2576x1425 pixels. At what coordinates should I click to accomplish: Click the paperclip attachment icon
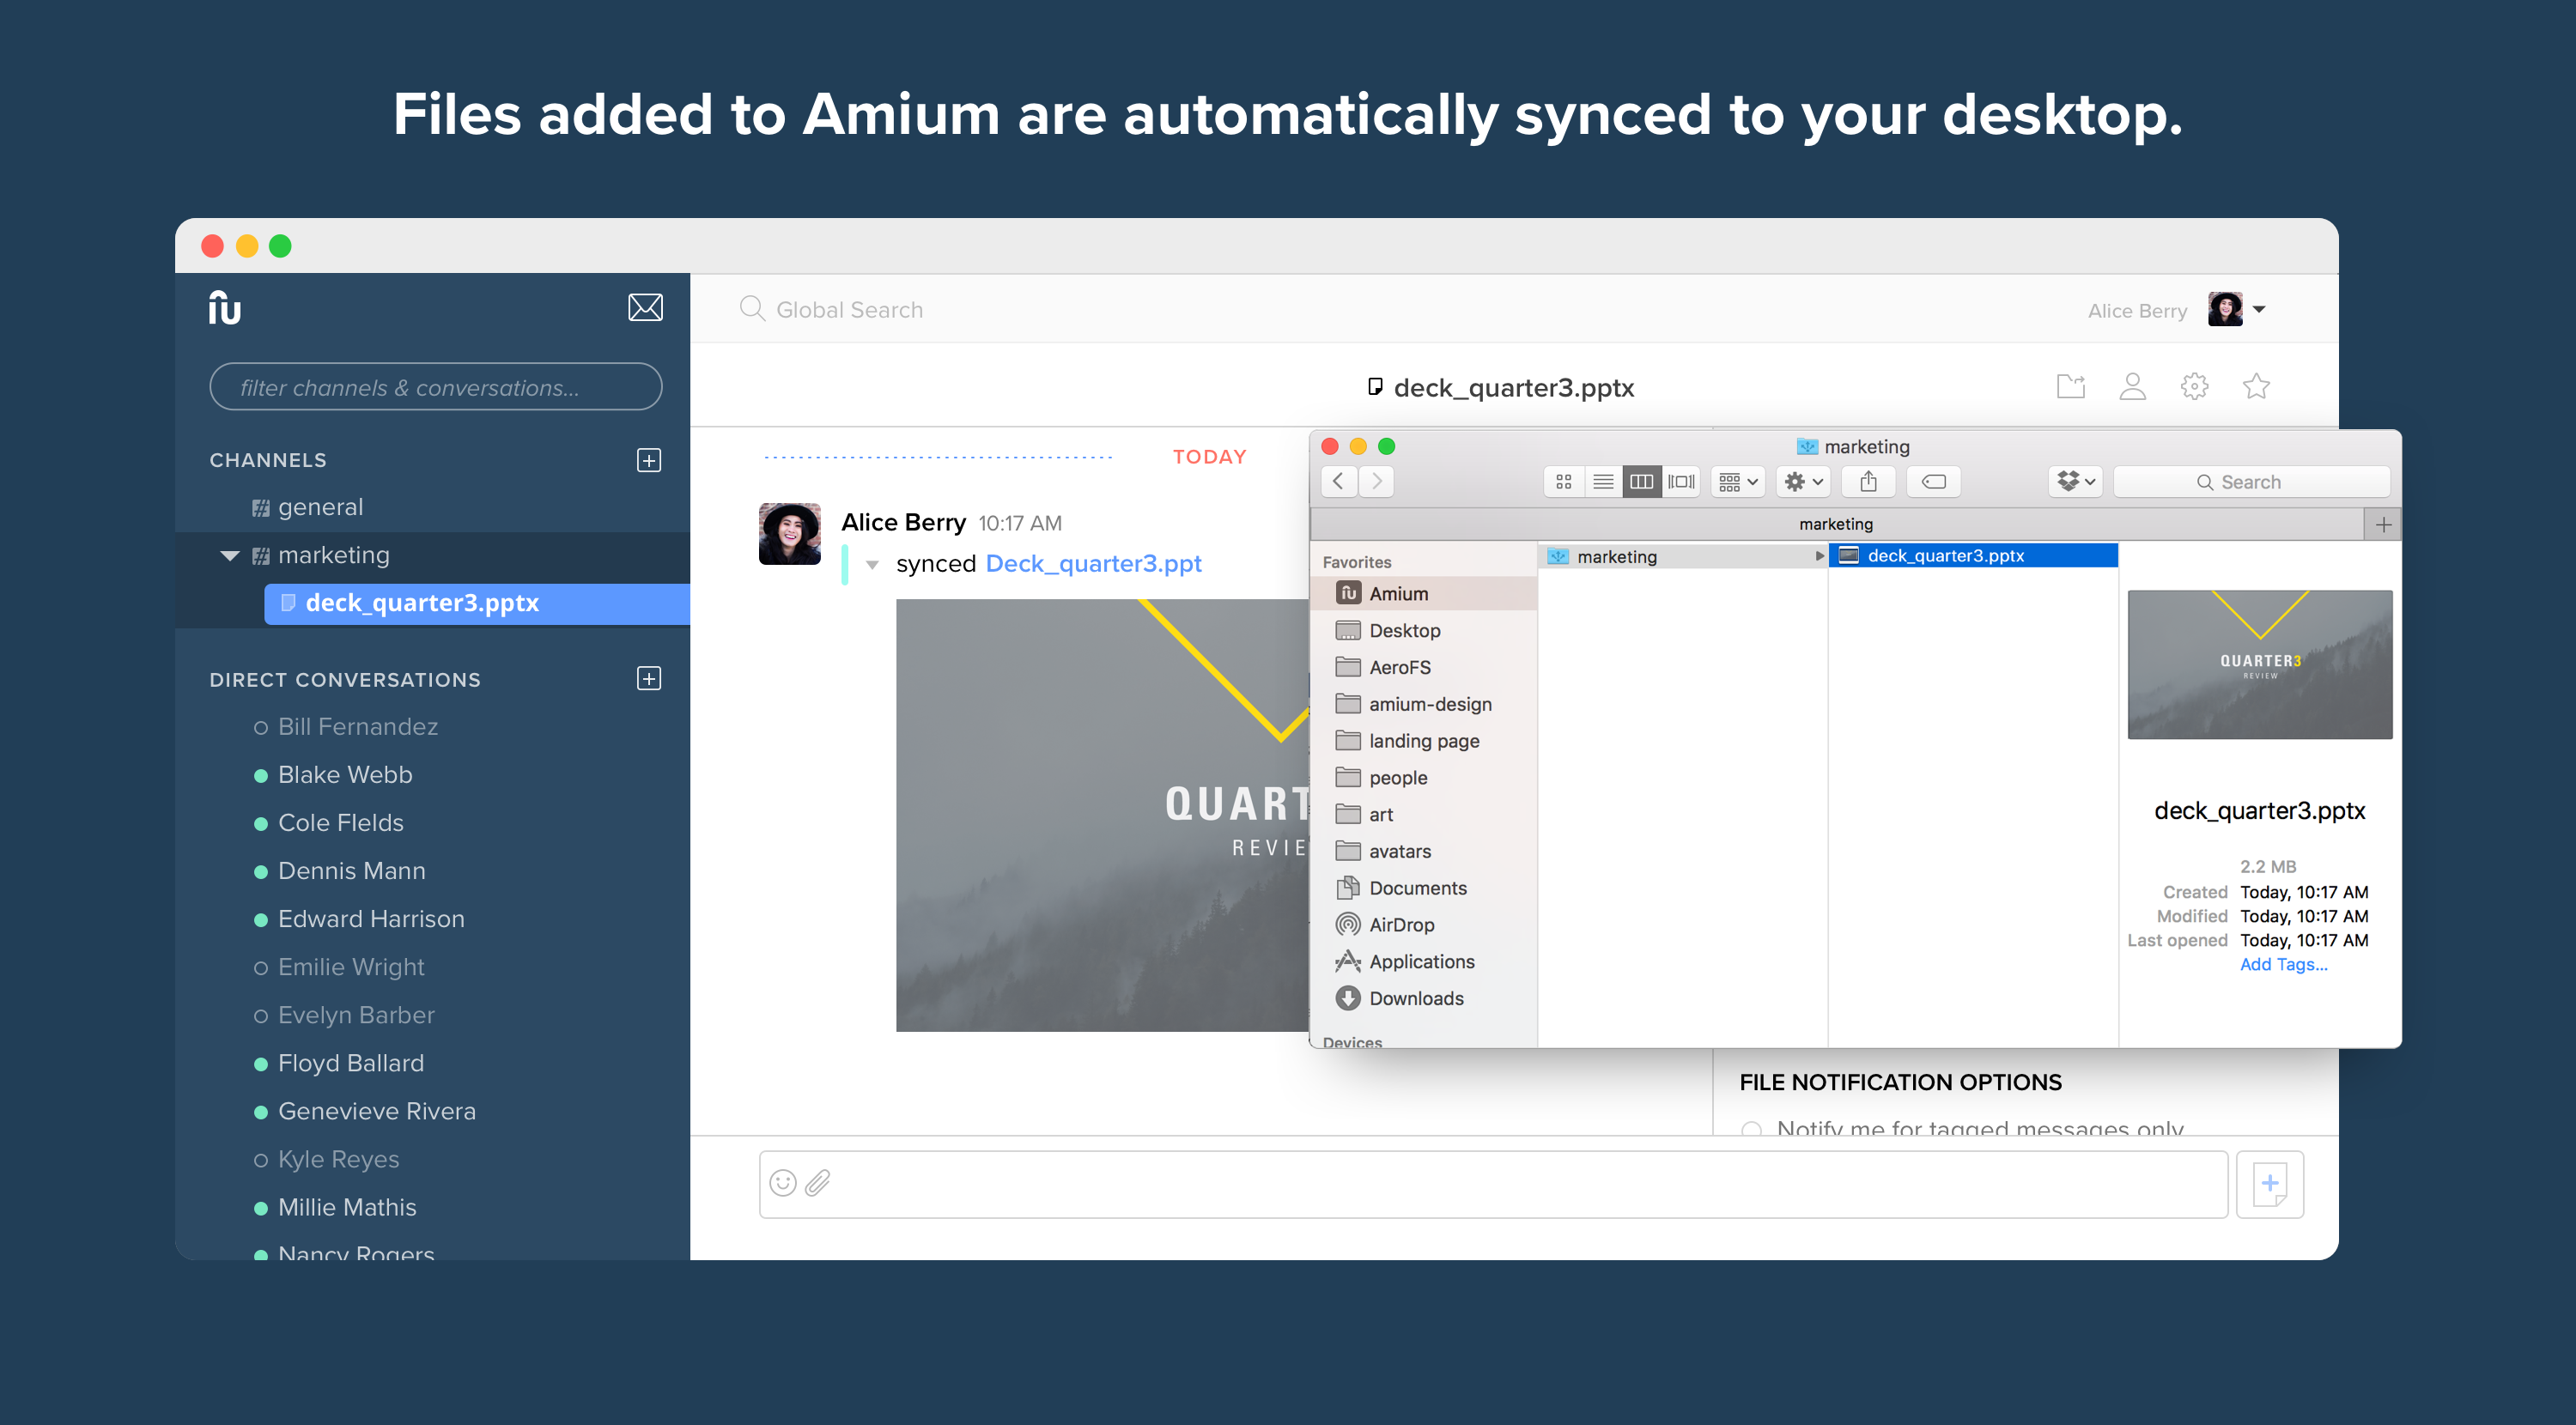(818, 1183)
